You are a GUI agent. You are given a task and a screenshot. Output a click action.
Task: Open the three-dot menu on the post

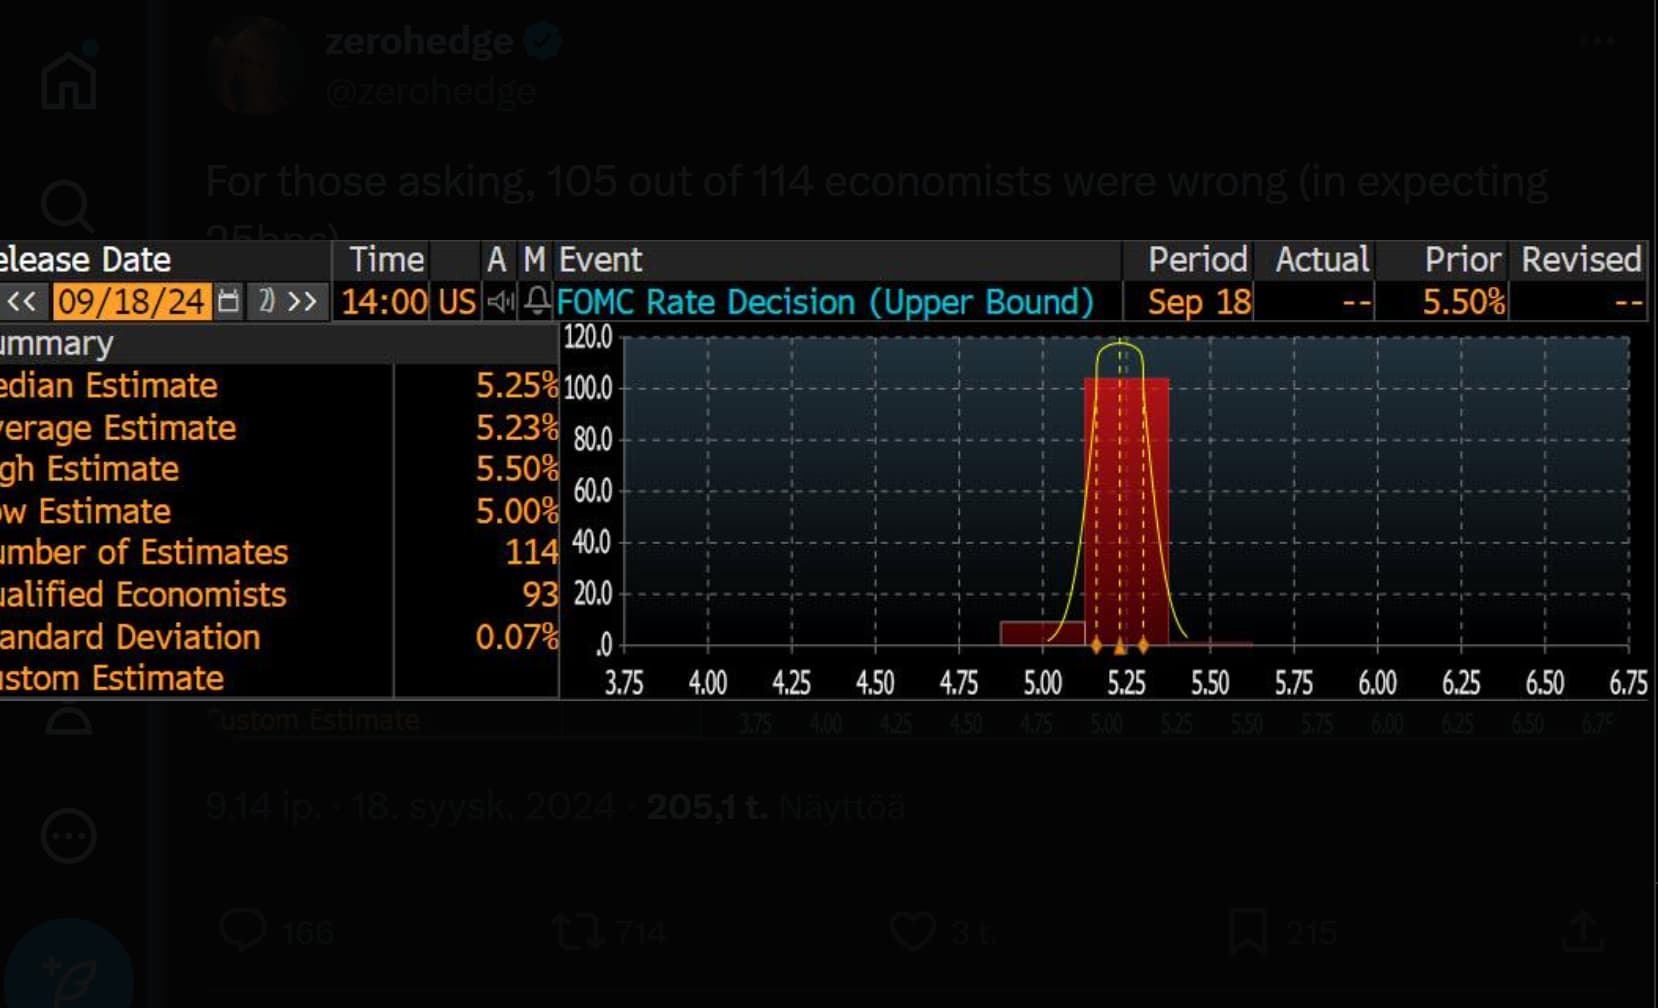point(1597,41)
